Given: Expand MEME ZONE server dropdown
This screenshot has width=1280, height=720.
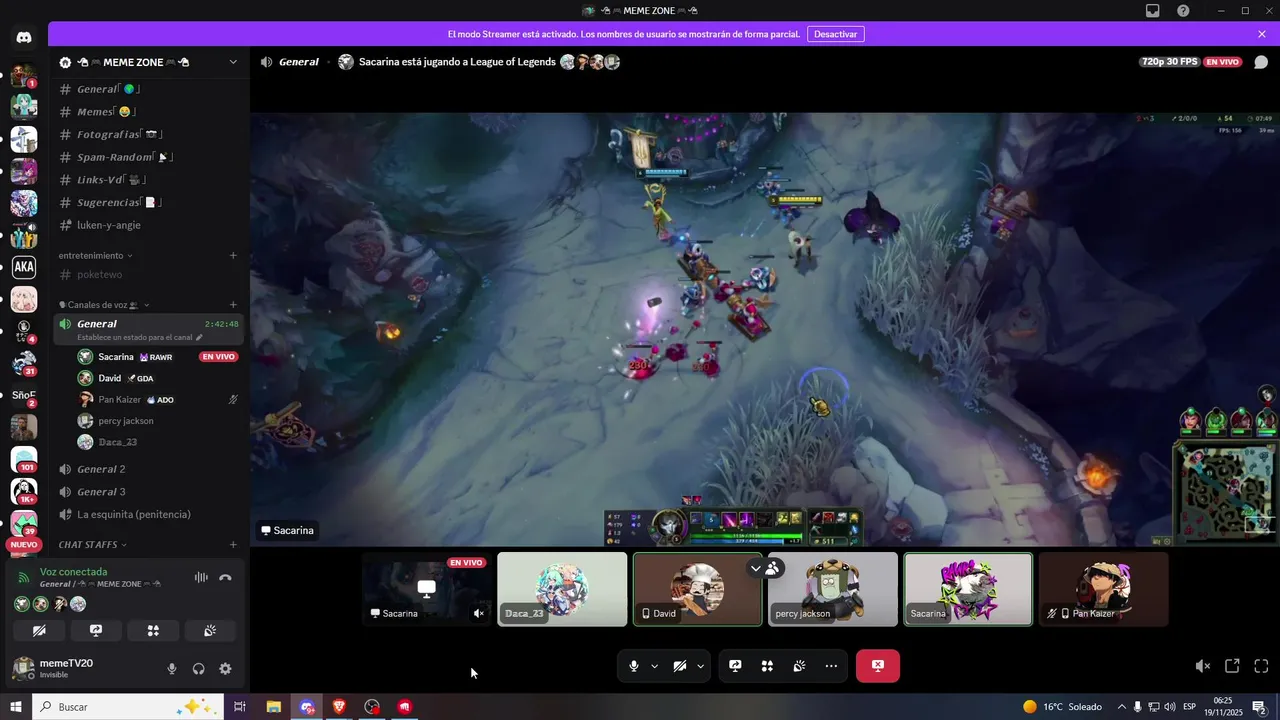Looking at the screenshot, I should coord(233,62).
